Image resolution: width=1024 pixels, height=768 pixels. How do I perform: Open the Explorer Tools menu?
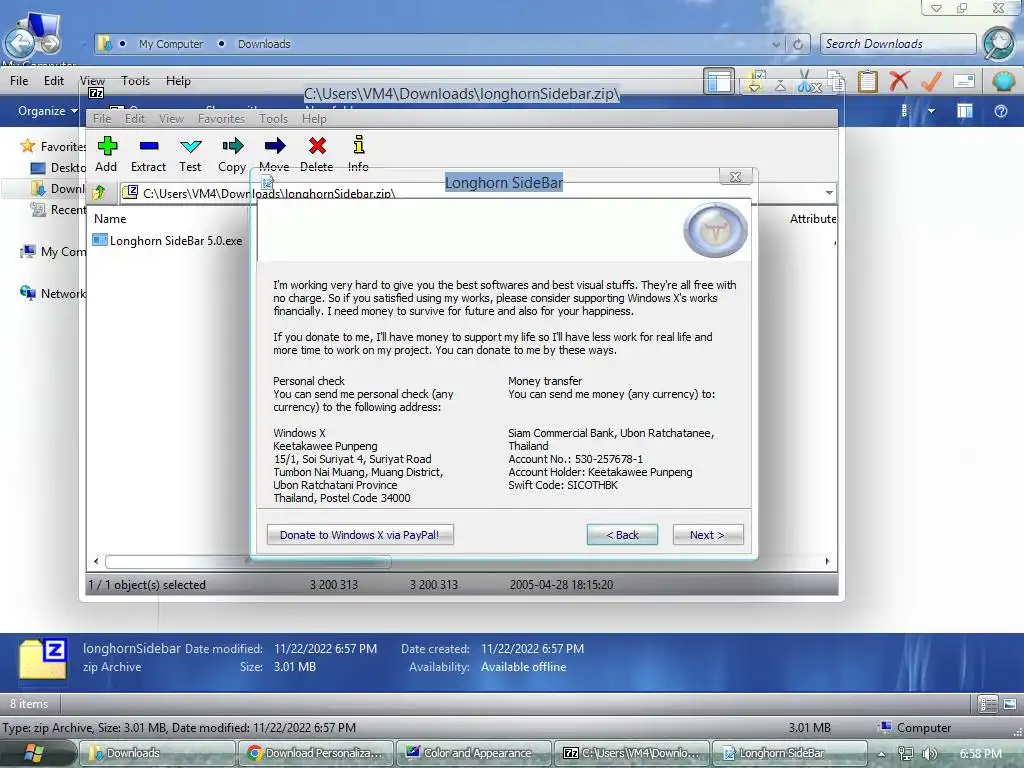pos(135,80)
